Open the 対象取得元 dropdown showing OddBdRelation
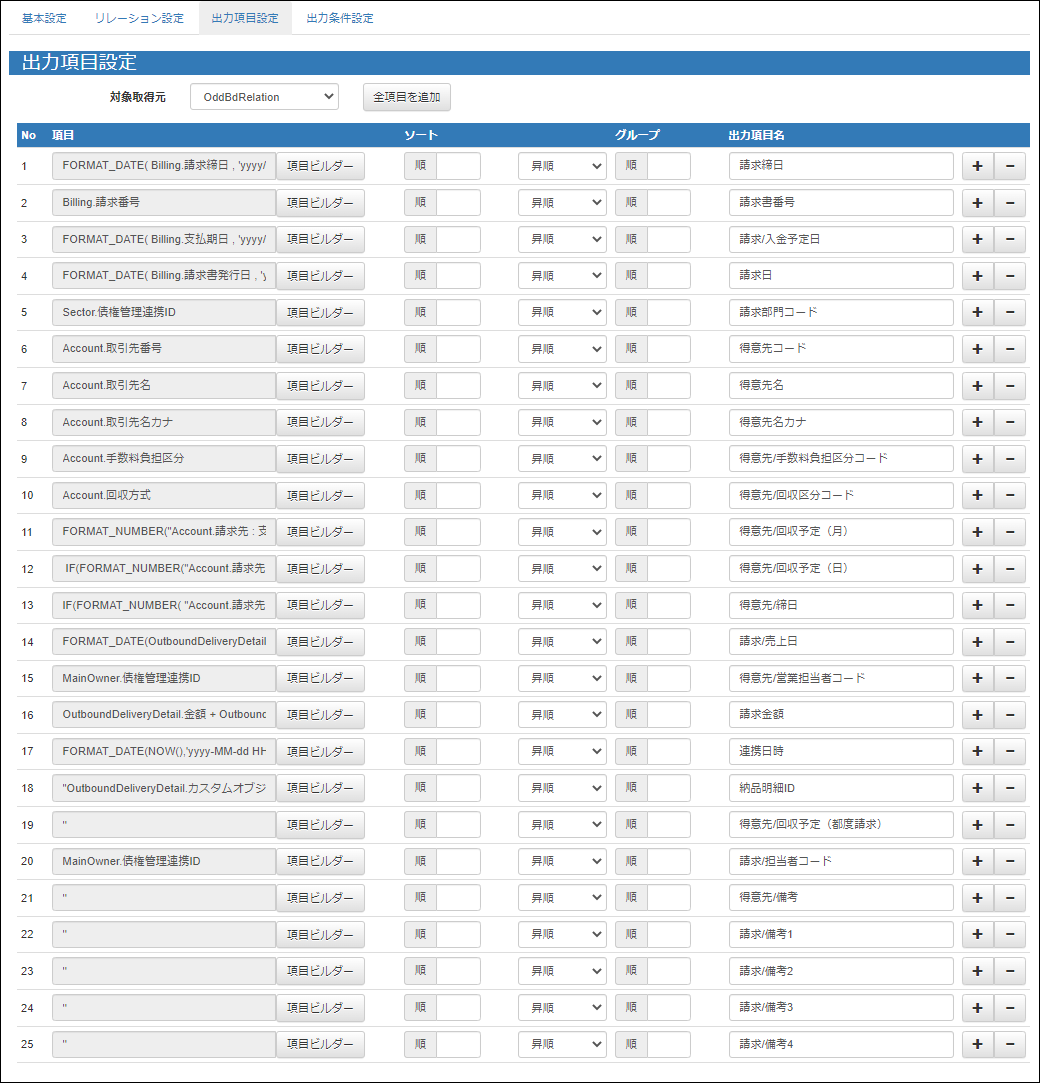 coord(264,97)
